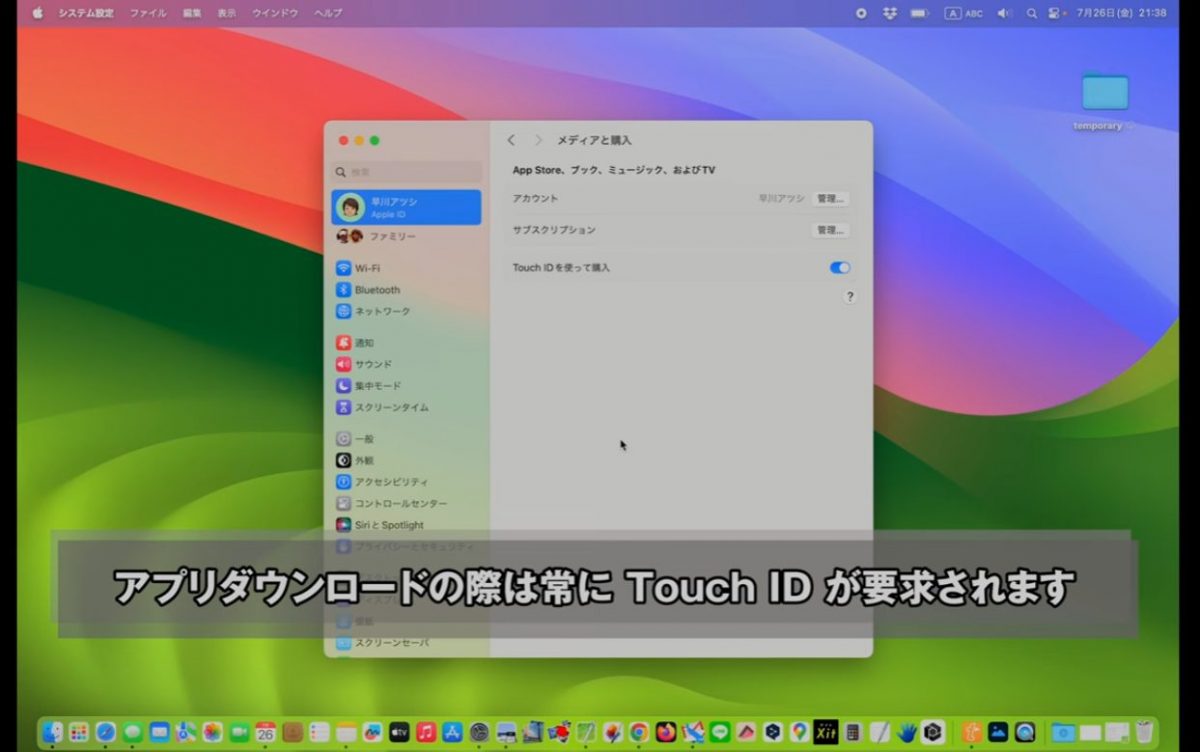Open the ヘルプ menu

pos(328,13)
